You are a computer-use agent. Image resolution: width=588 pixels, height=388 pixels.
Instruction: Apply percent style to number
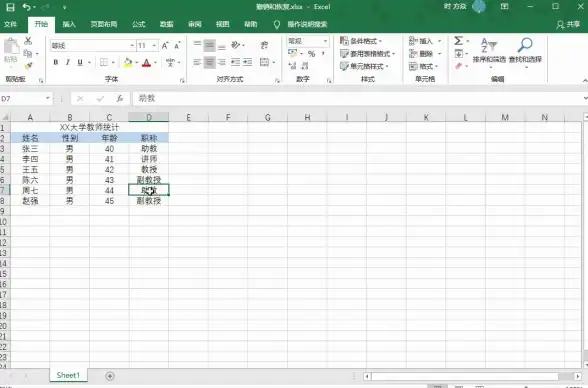tap(312, 54)
